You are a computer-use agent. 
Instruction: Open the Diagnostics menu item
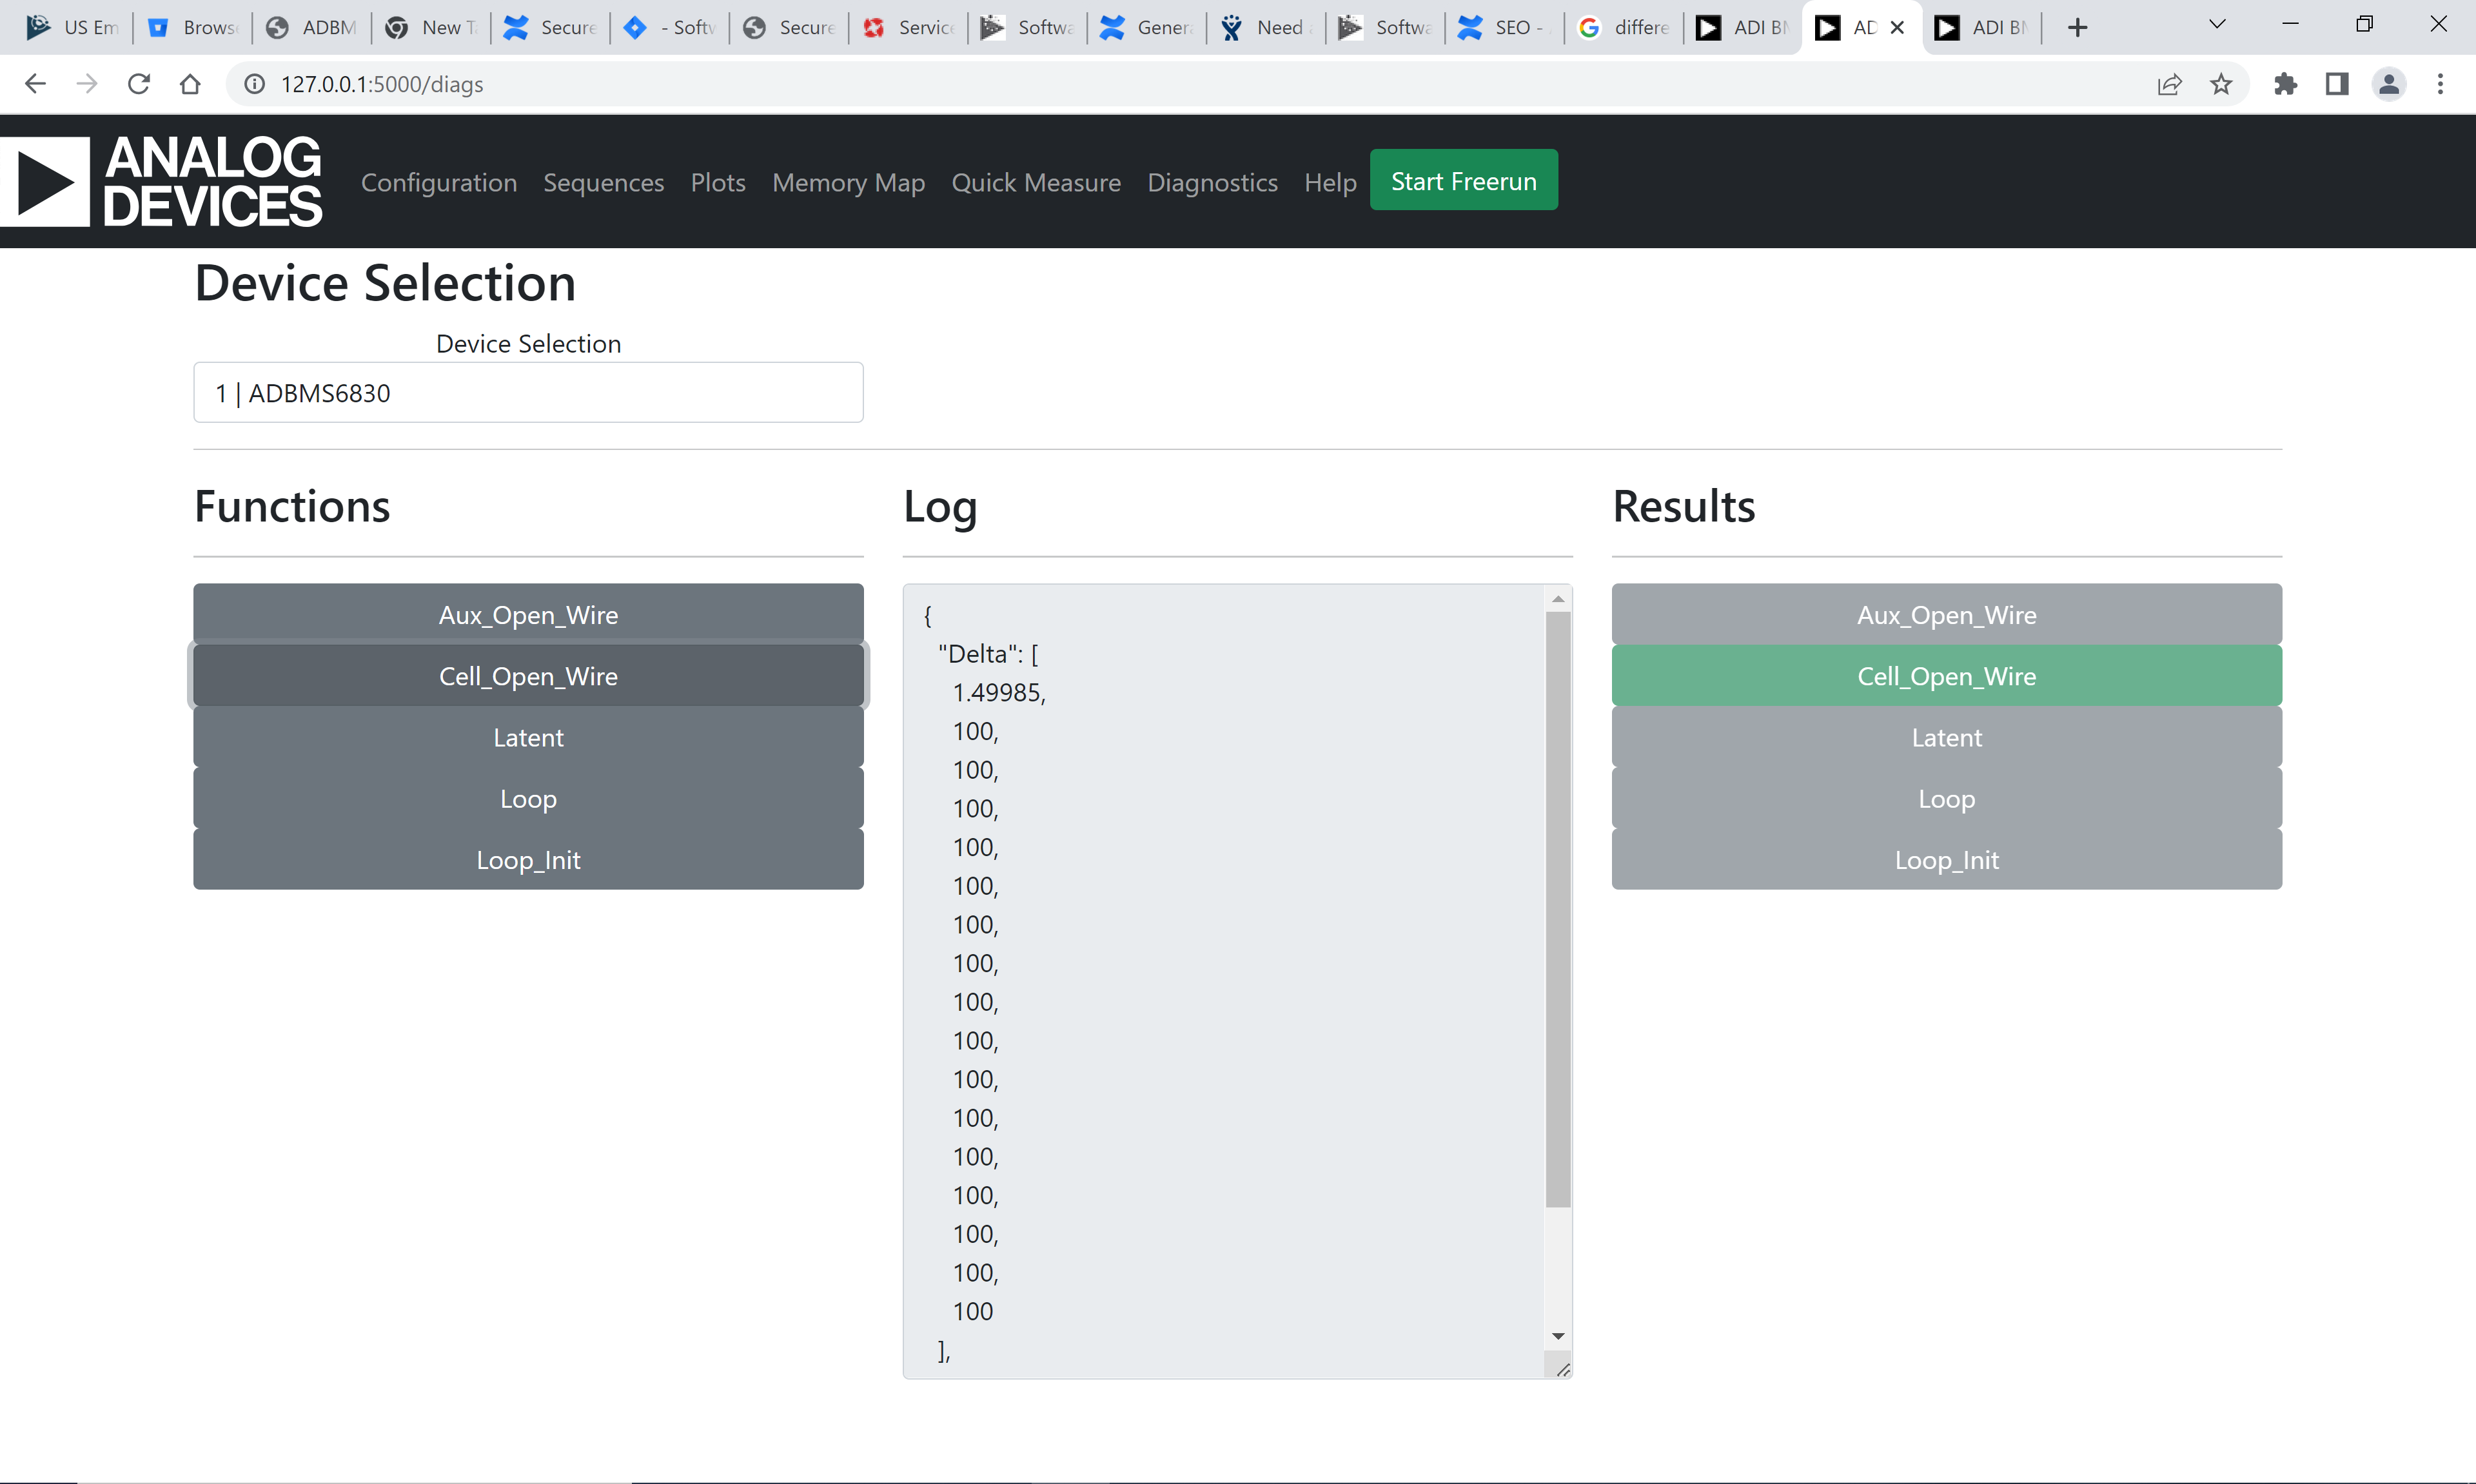1213,182
